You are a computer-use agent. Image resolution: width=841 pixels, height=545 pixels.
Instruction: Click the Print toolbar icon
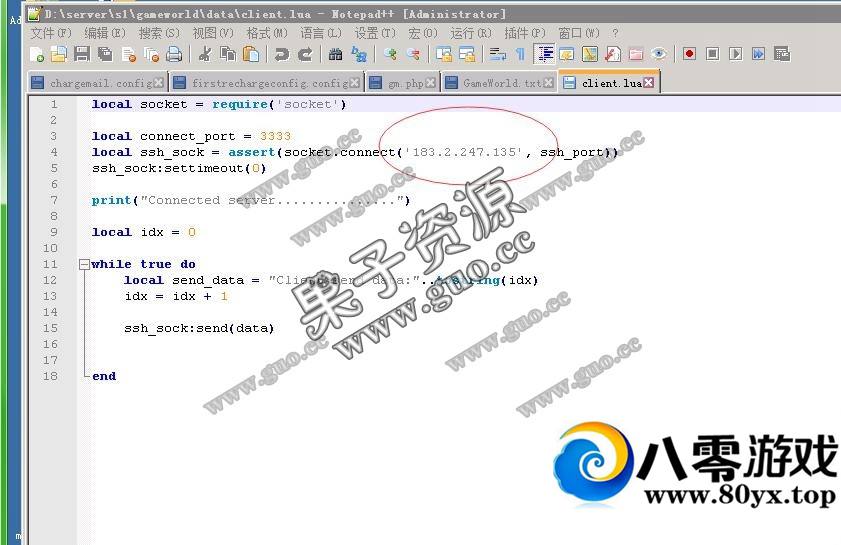[x=174, y=54]
